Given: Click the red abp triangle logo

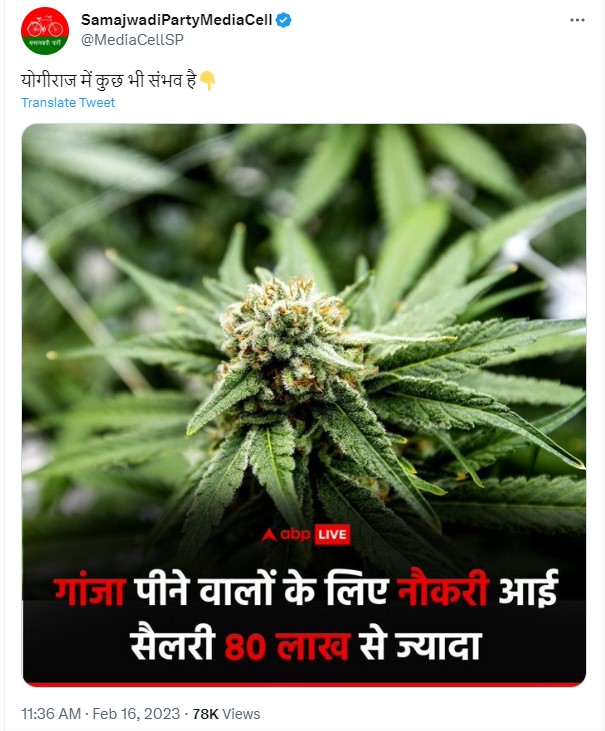Looking at the screenshot, I should (269, 535).
